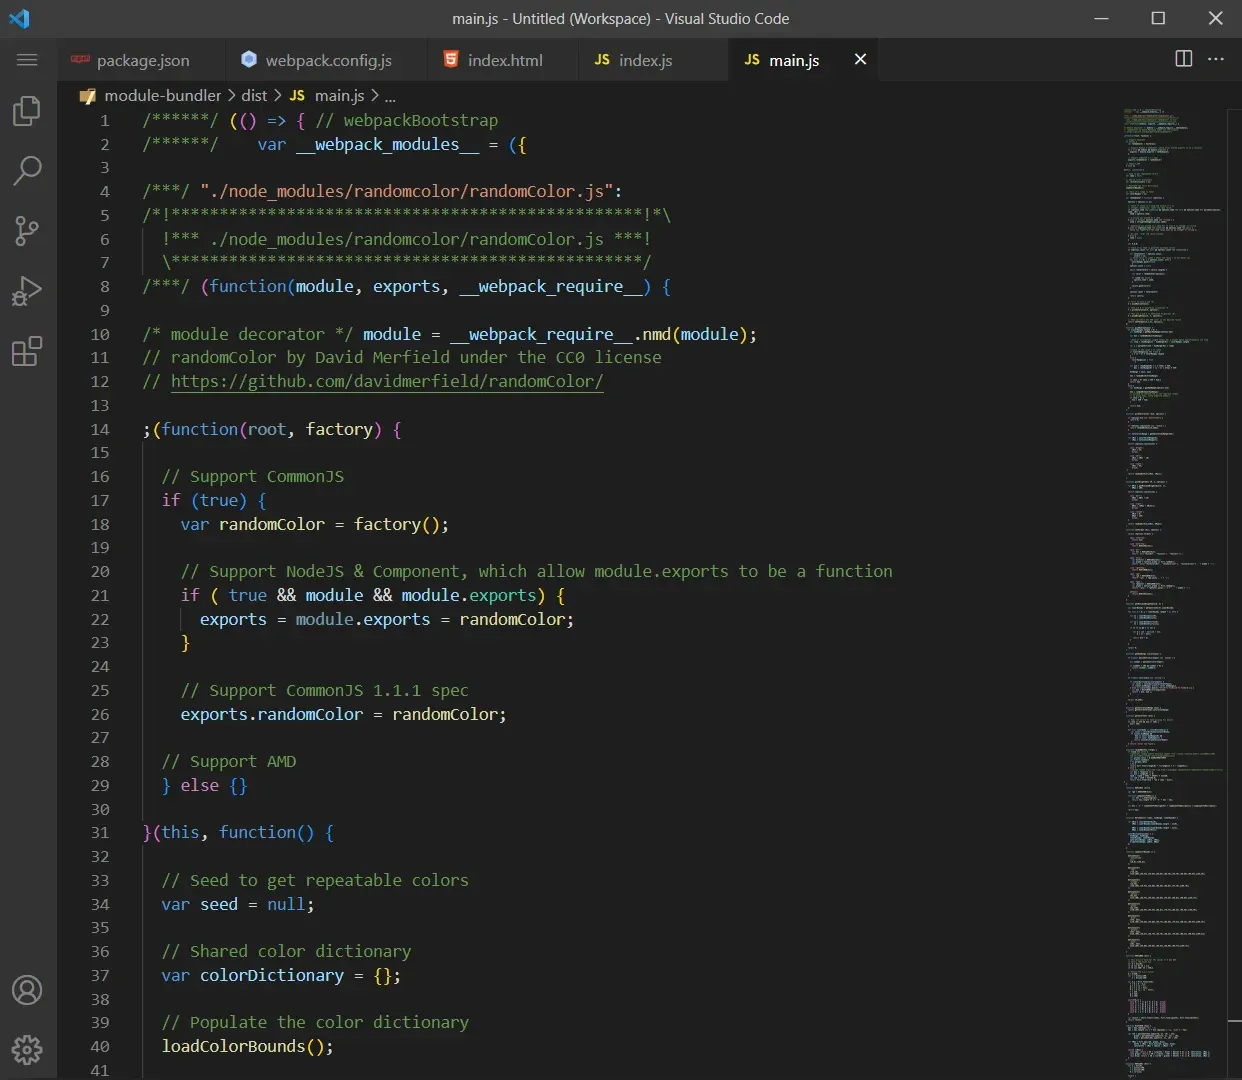Split the editor using the split icon
The height and width of the screenshot is (1080, 1242).
(1183, 59)
